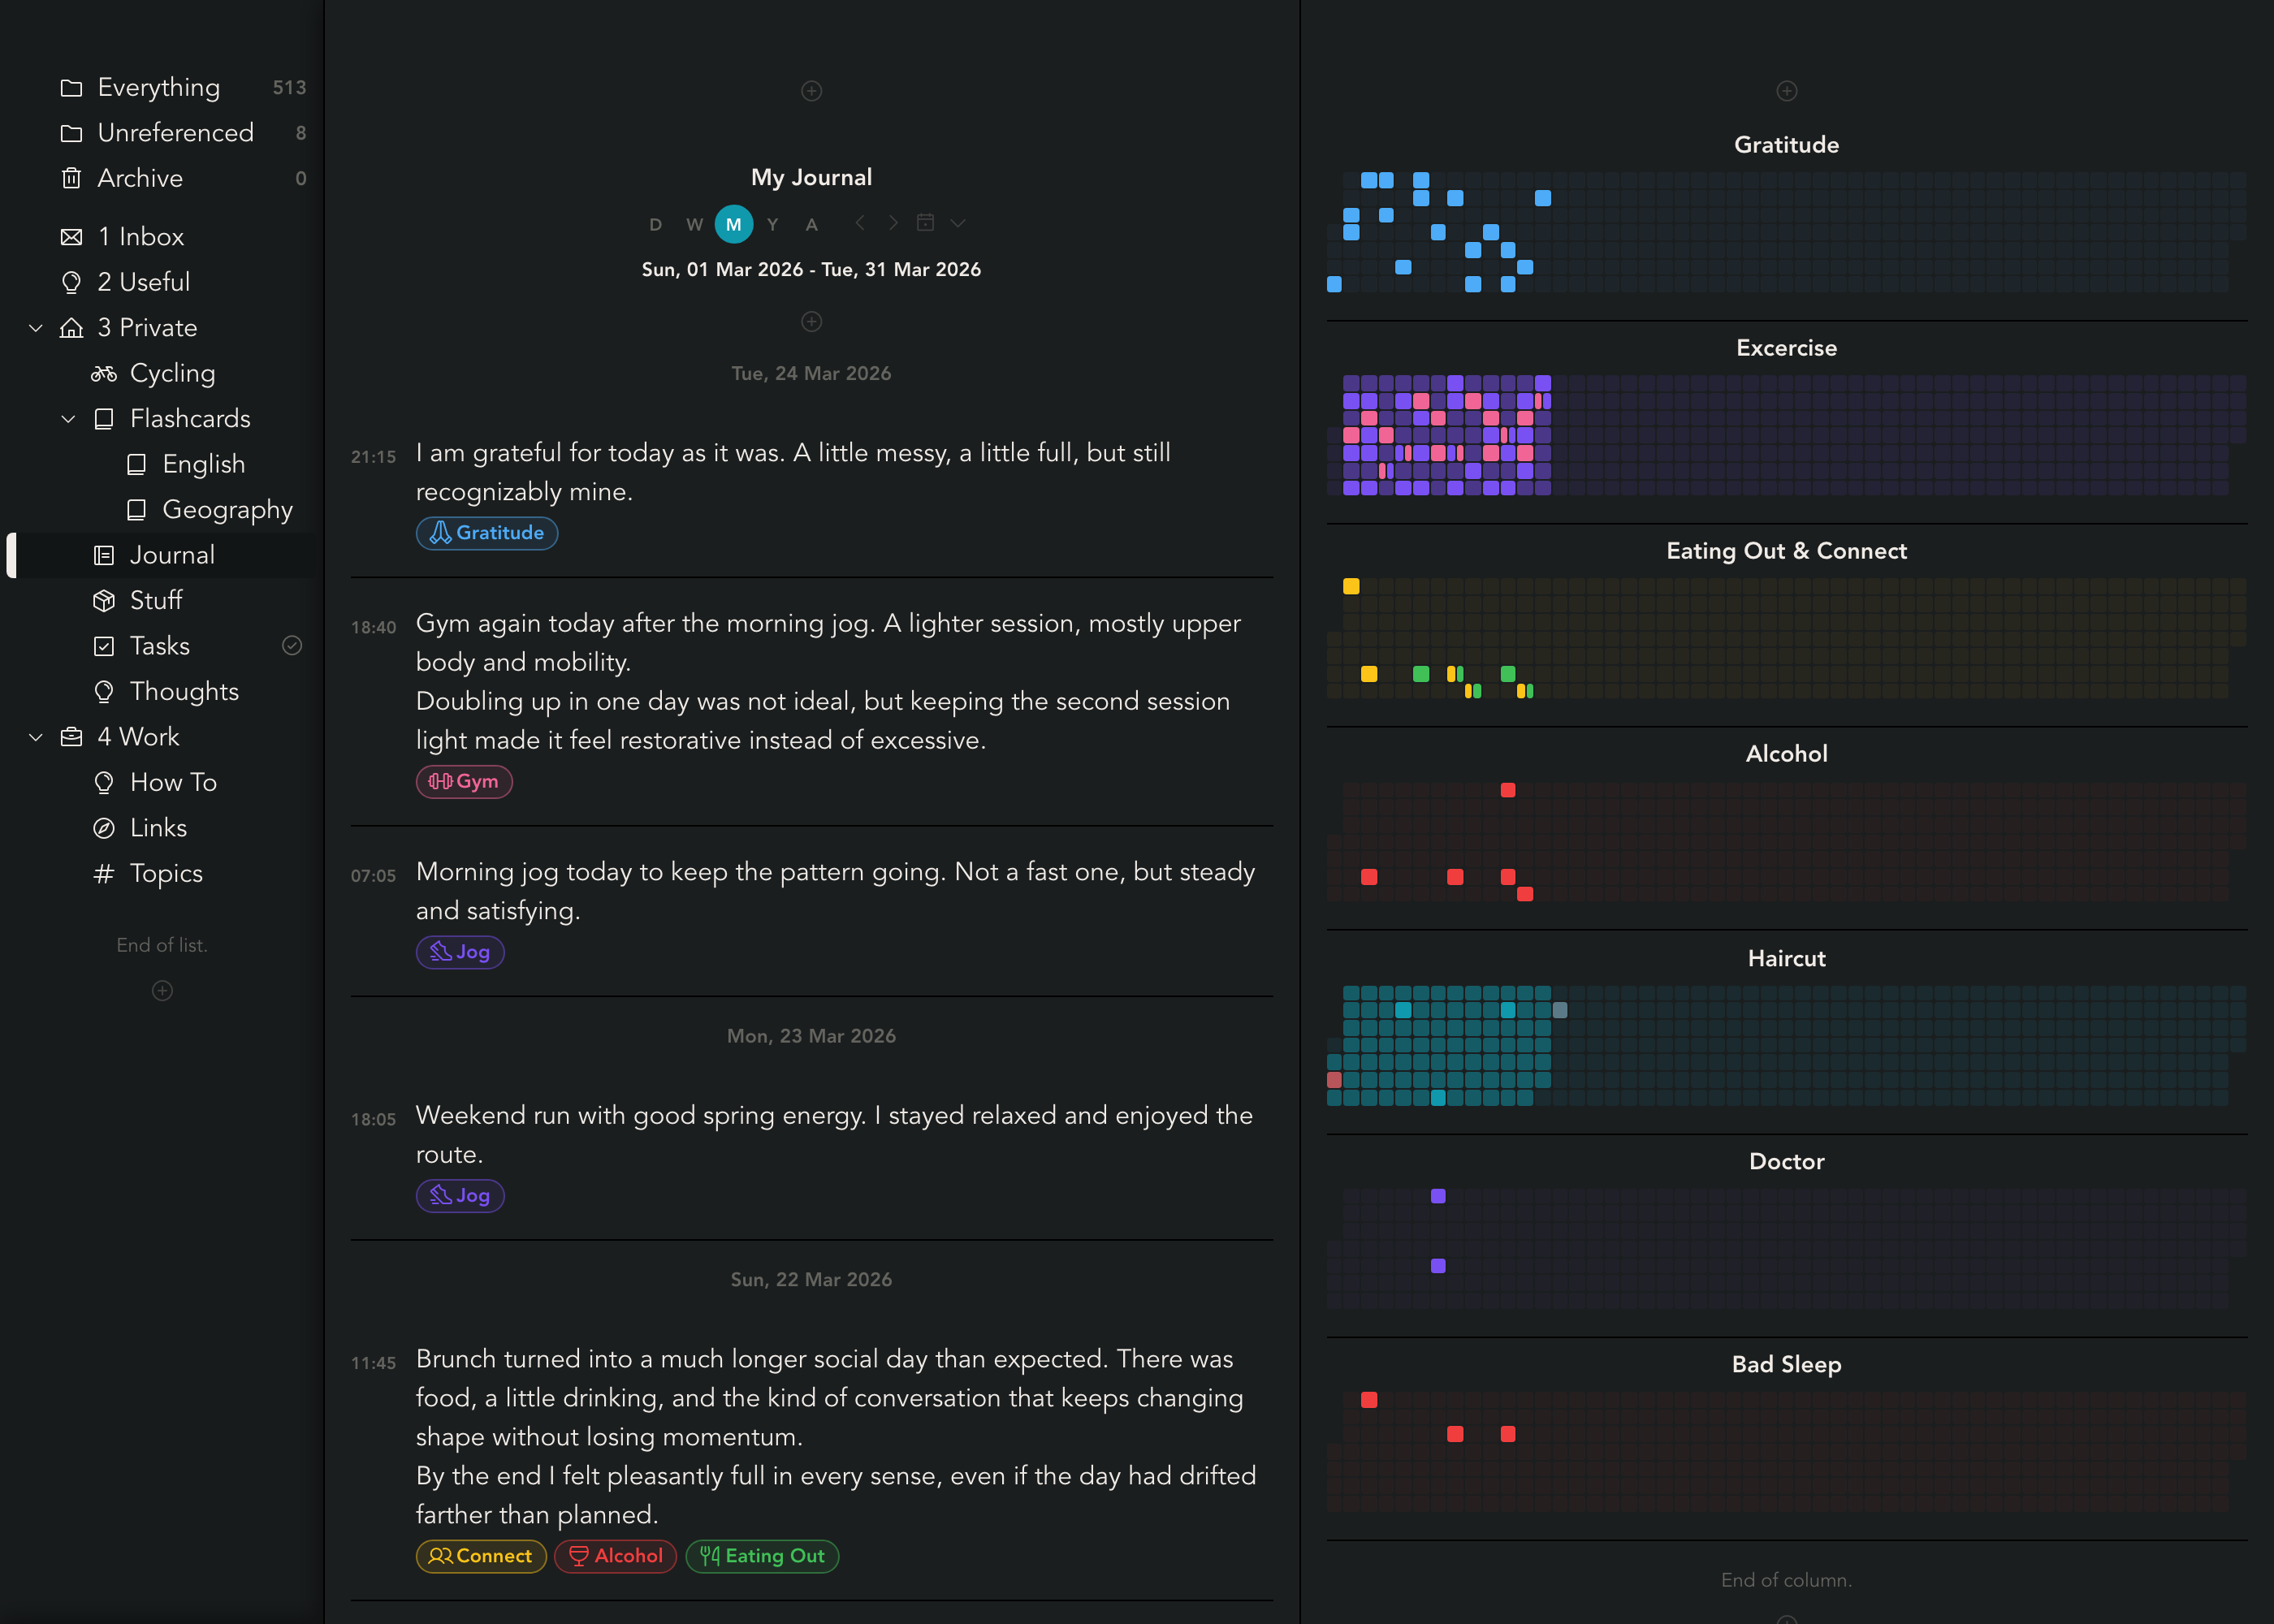Go to previous month with left arrow
The width and height of the screenshot is (2274, 1624).
860,223
